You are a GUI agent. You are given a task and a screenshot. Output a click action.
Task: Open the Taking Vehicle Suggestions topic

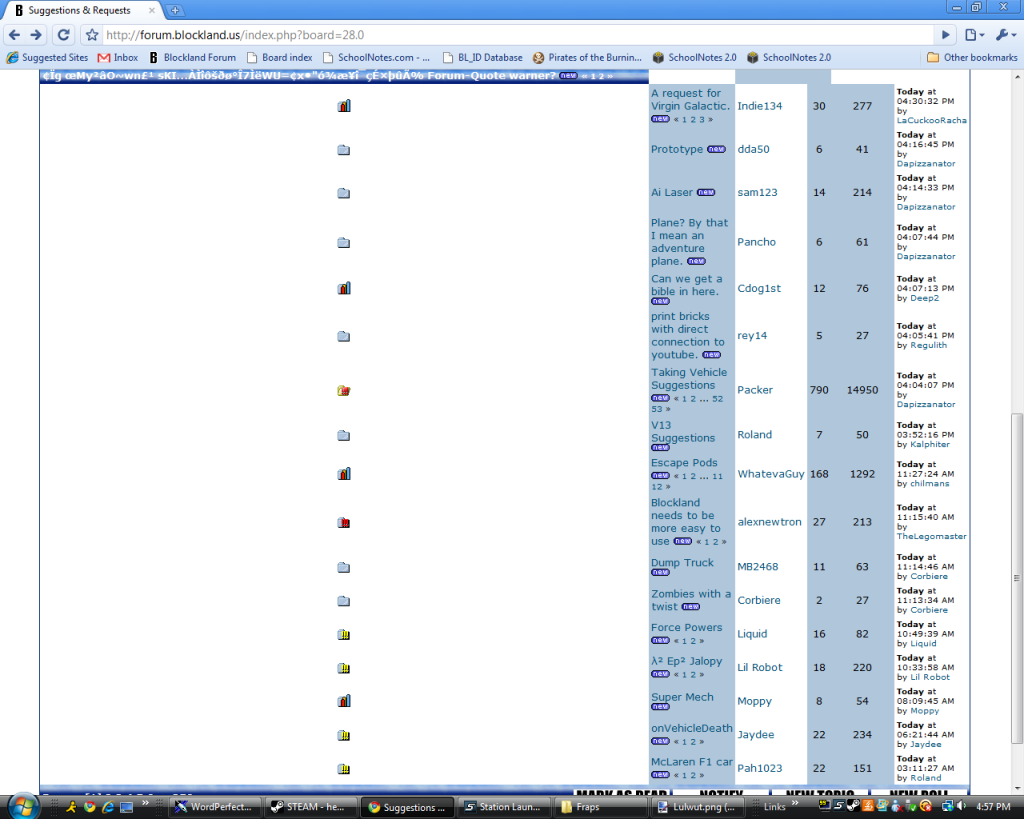pos(688,378)
